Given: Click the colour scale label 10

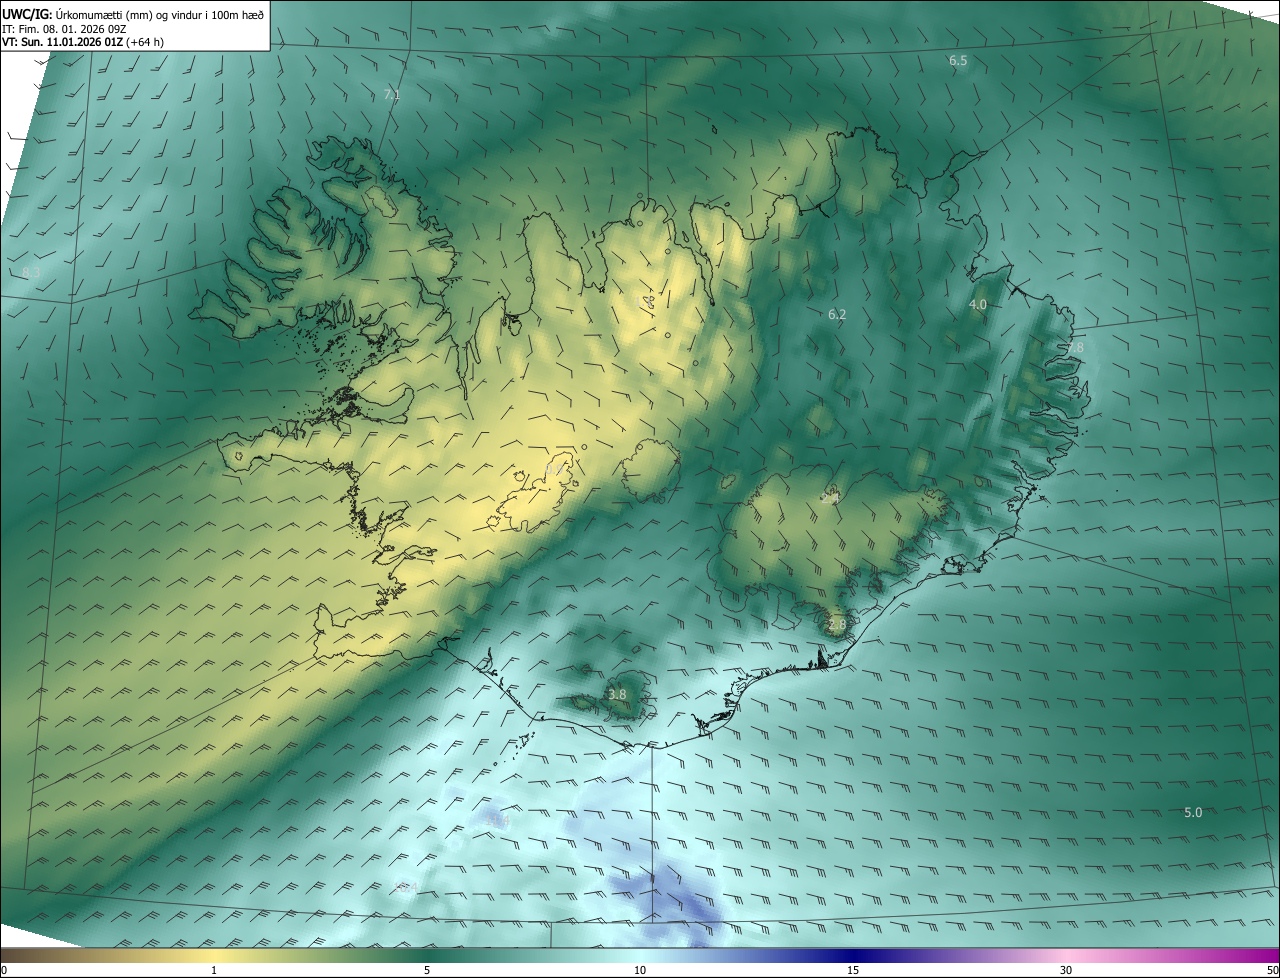Looking at the screenshot, I should tap(640, 970).
